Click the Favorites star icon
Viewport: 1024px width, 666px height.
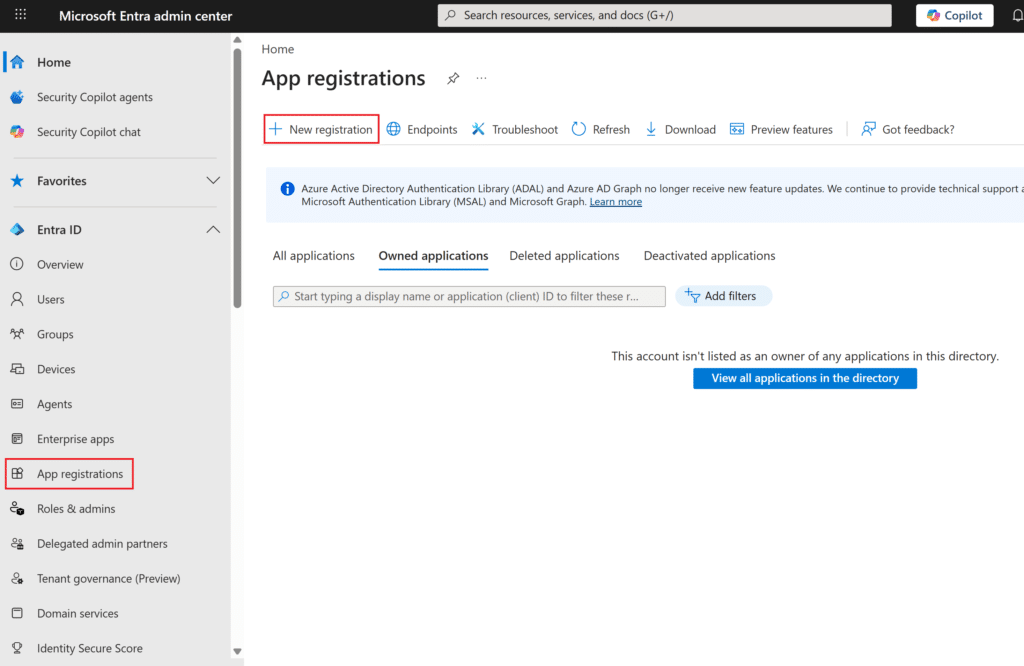click(x=17, y=181)
